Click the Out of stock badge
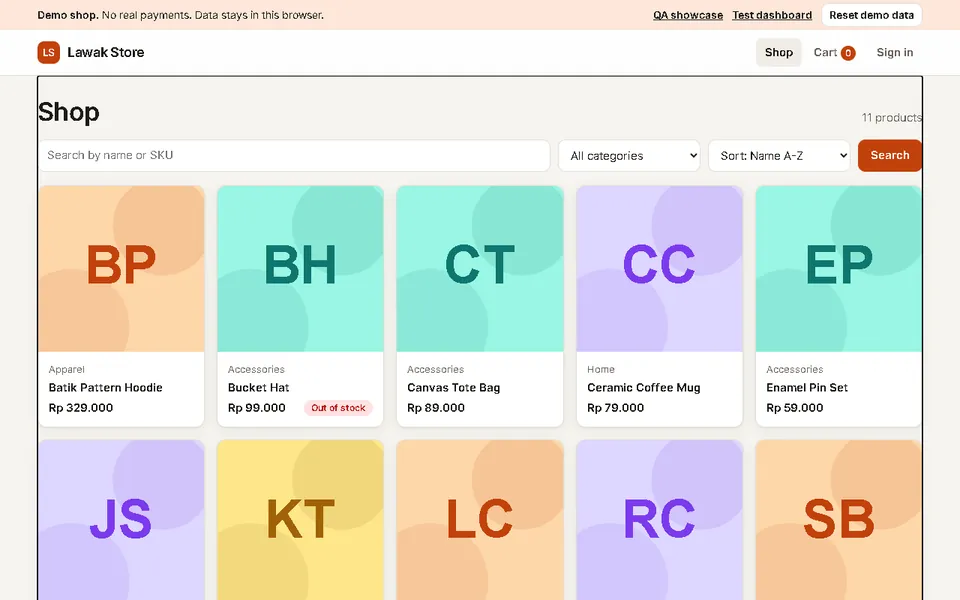This screenshot has width=960, height=600. coord(338,408)
